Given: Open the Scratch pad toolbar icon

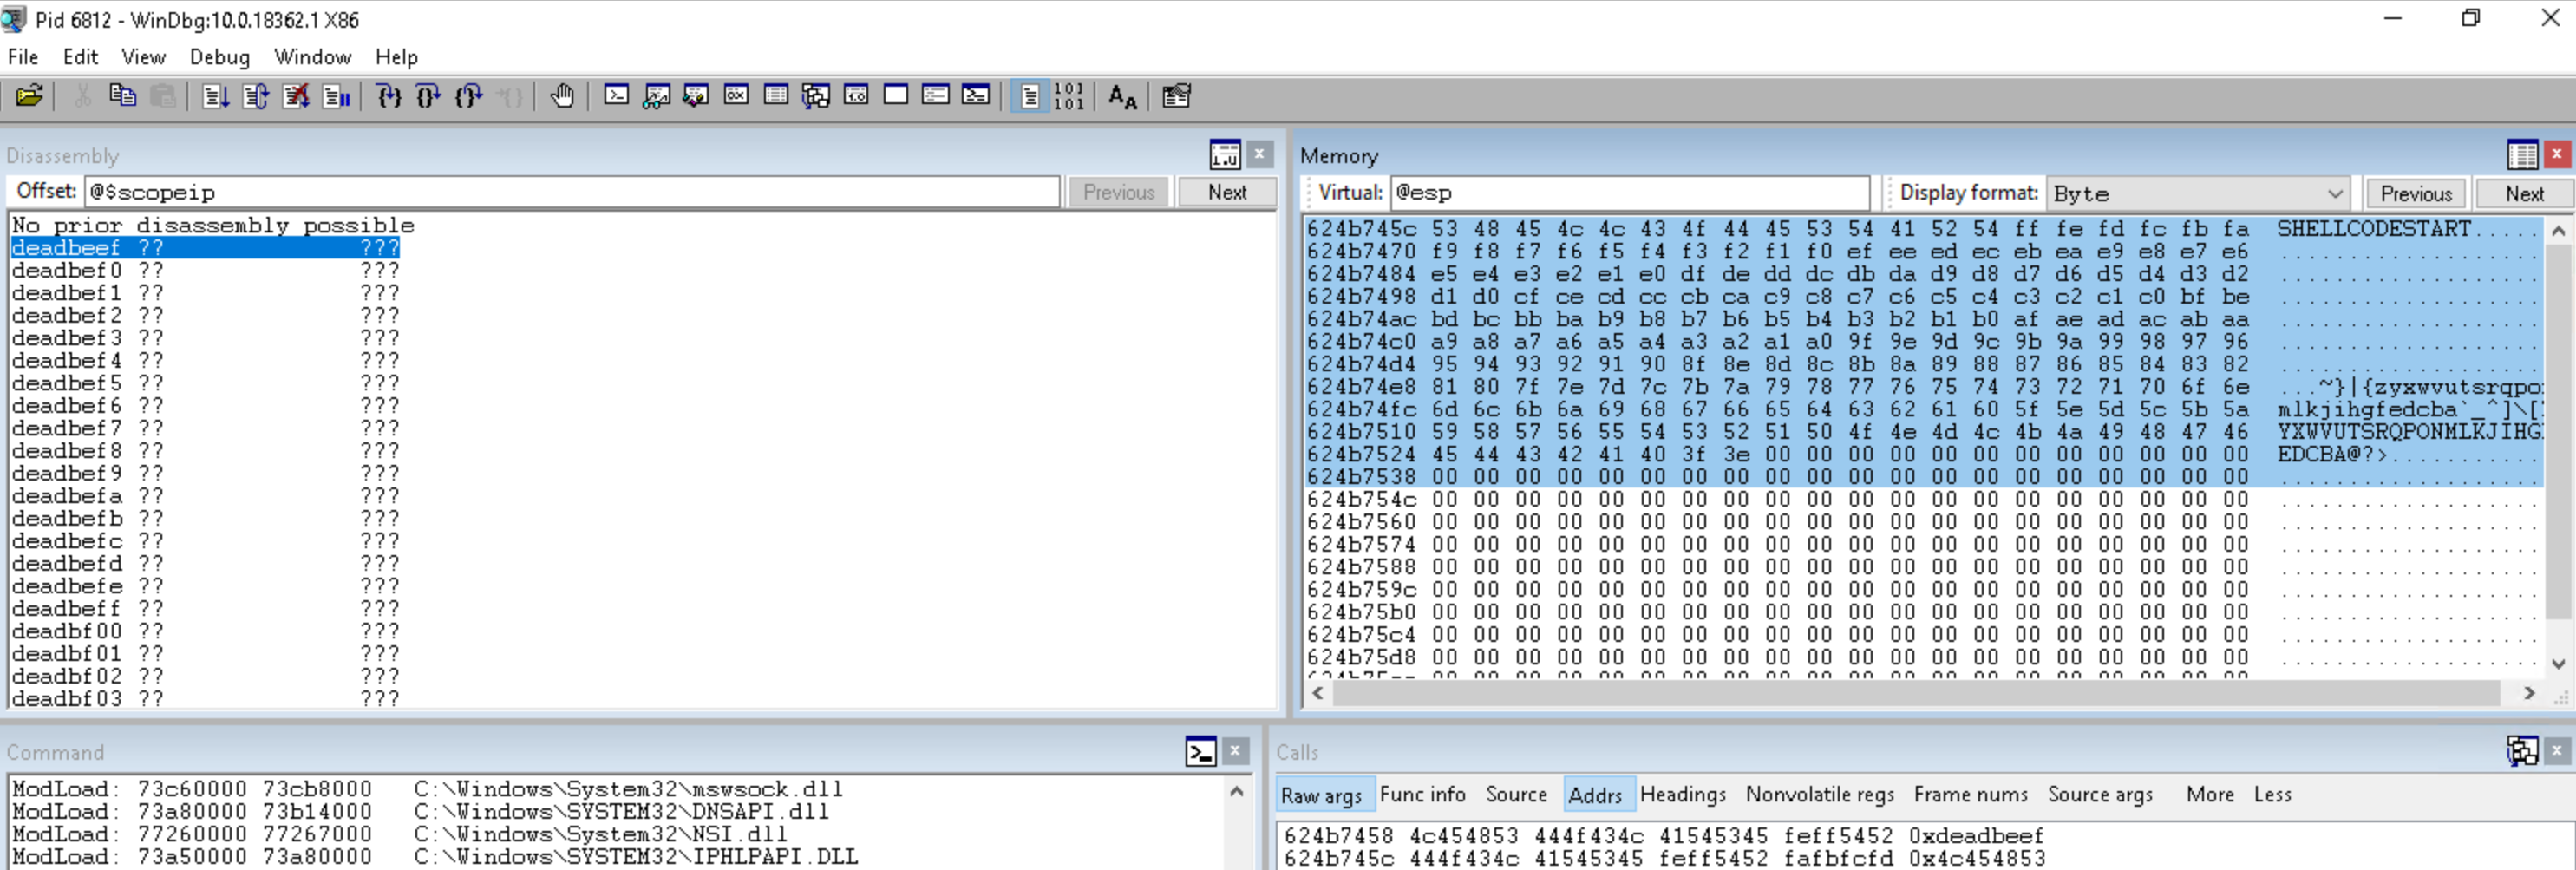Looking at the screenshot, I should [896, 96].
